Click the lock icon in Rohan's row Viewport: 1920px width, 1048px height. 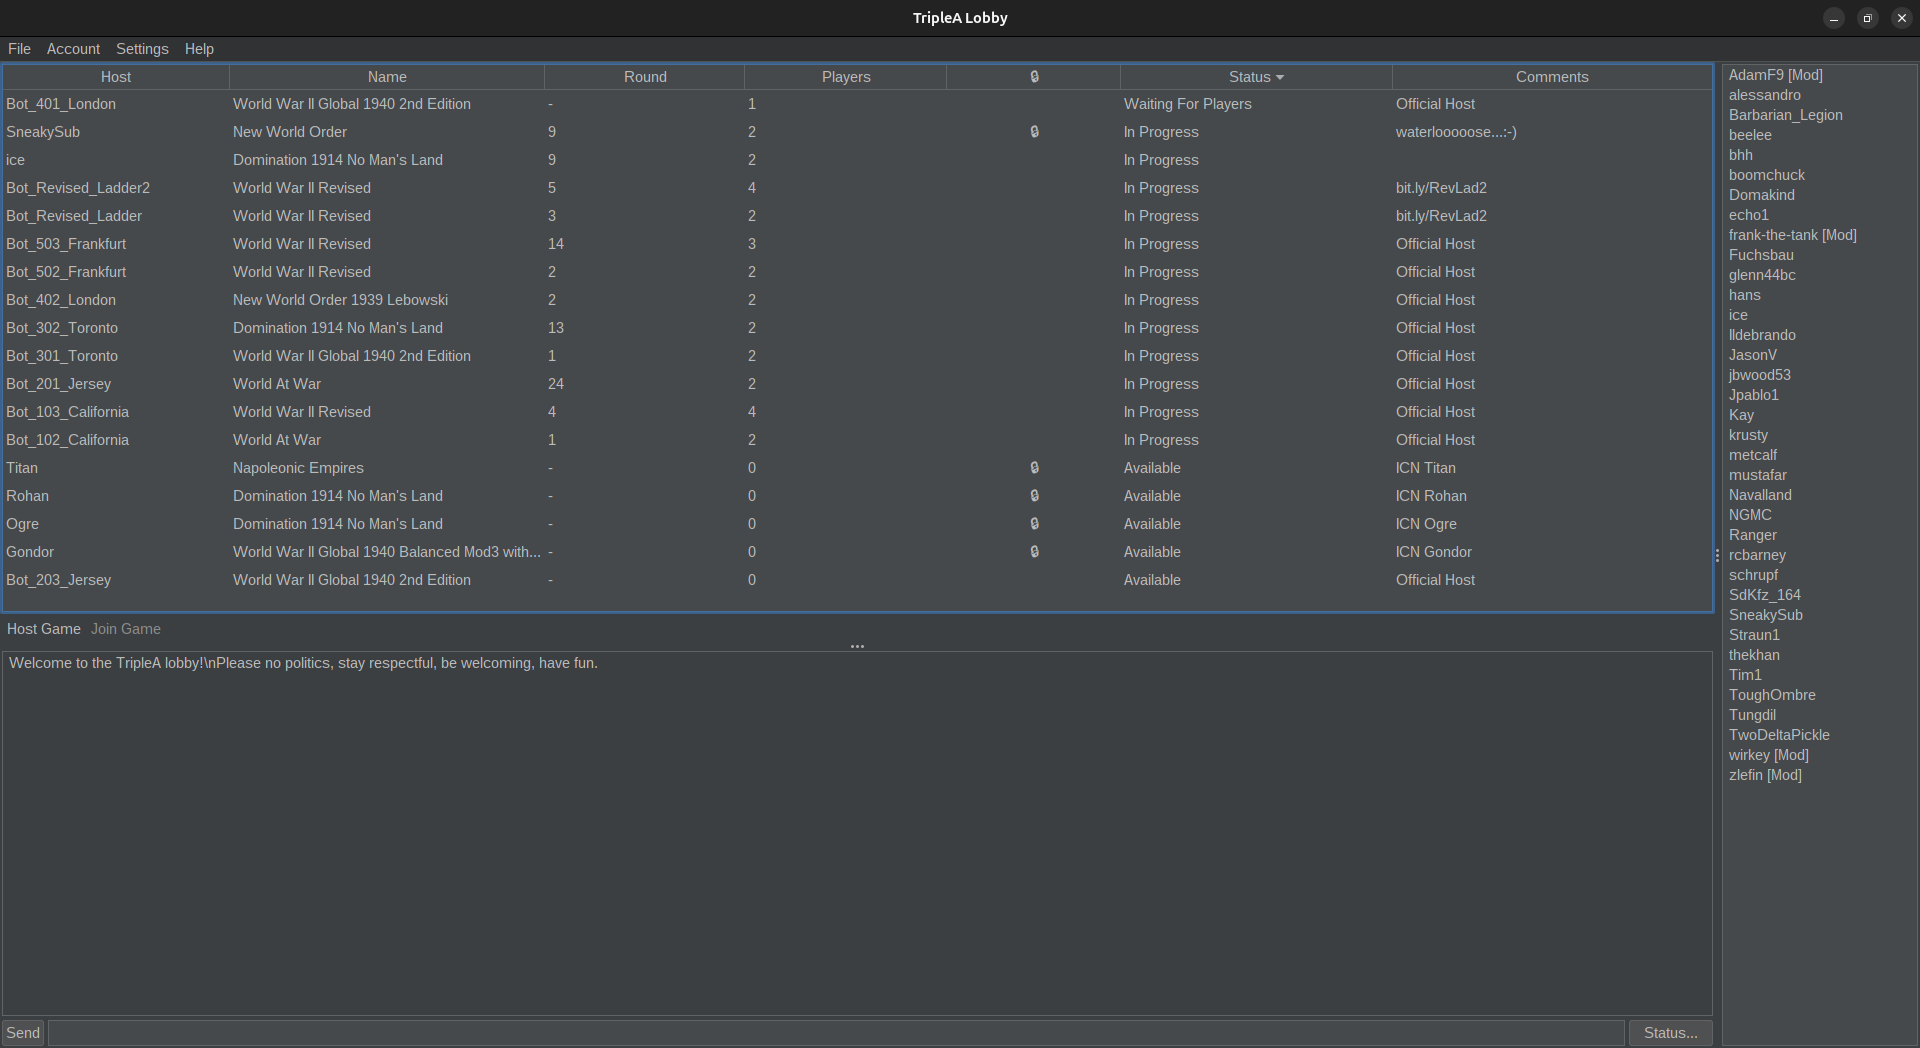[1034, 496]
